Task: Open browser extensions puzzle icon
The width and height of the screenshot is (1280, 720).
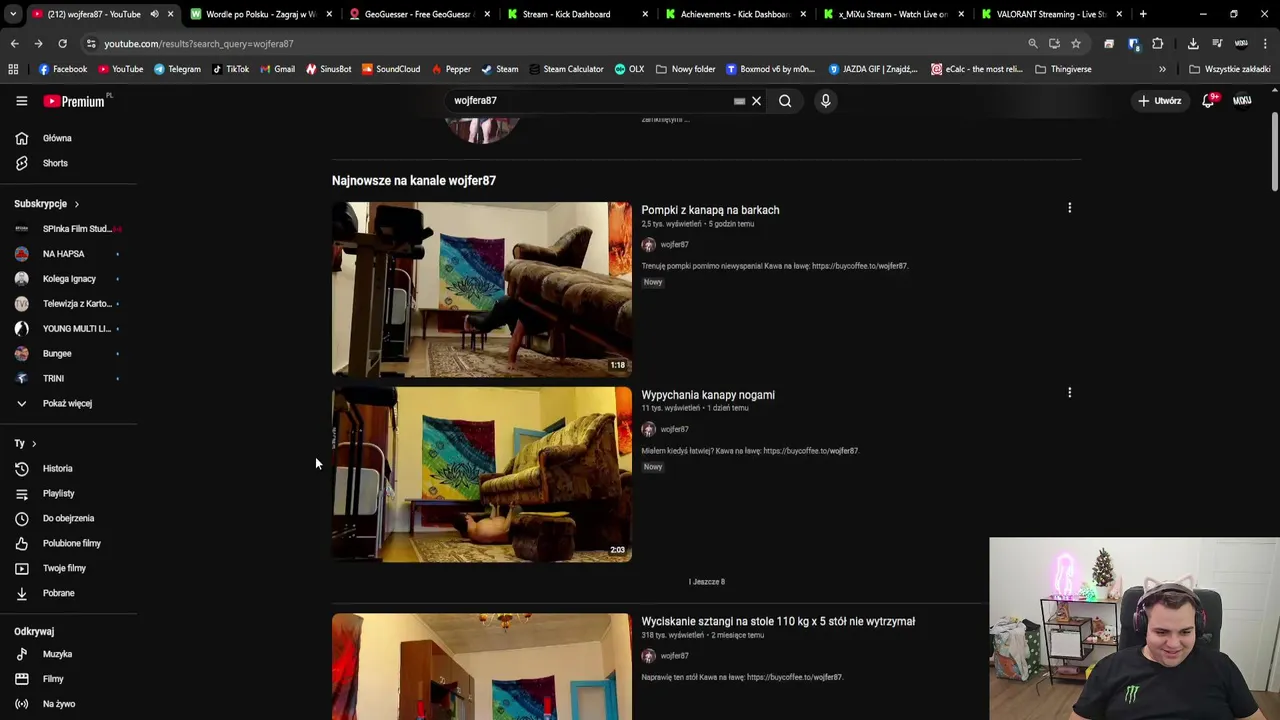Action: click(x=1157, y=44)
